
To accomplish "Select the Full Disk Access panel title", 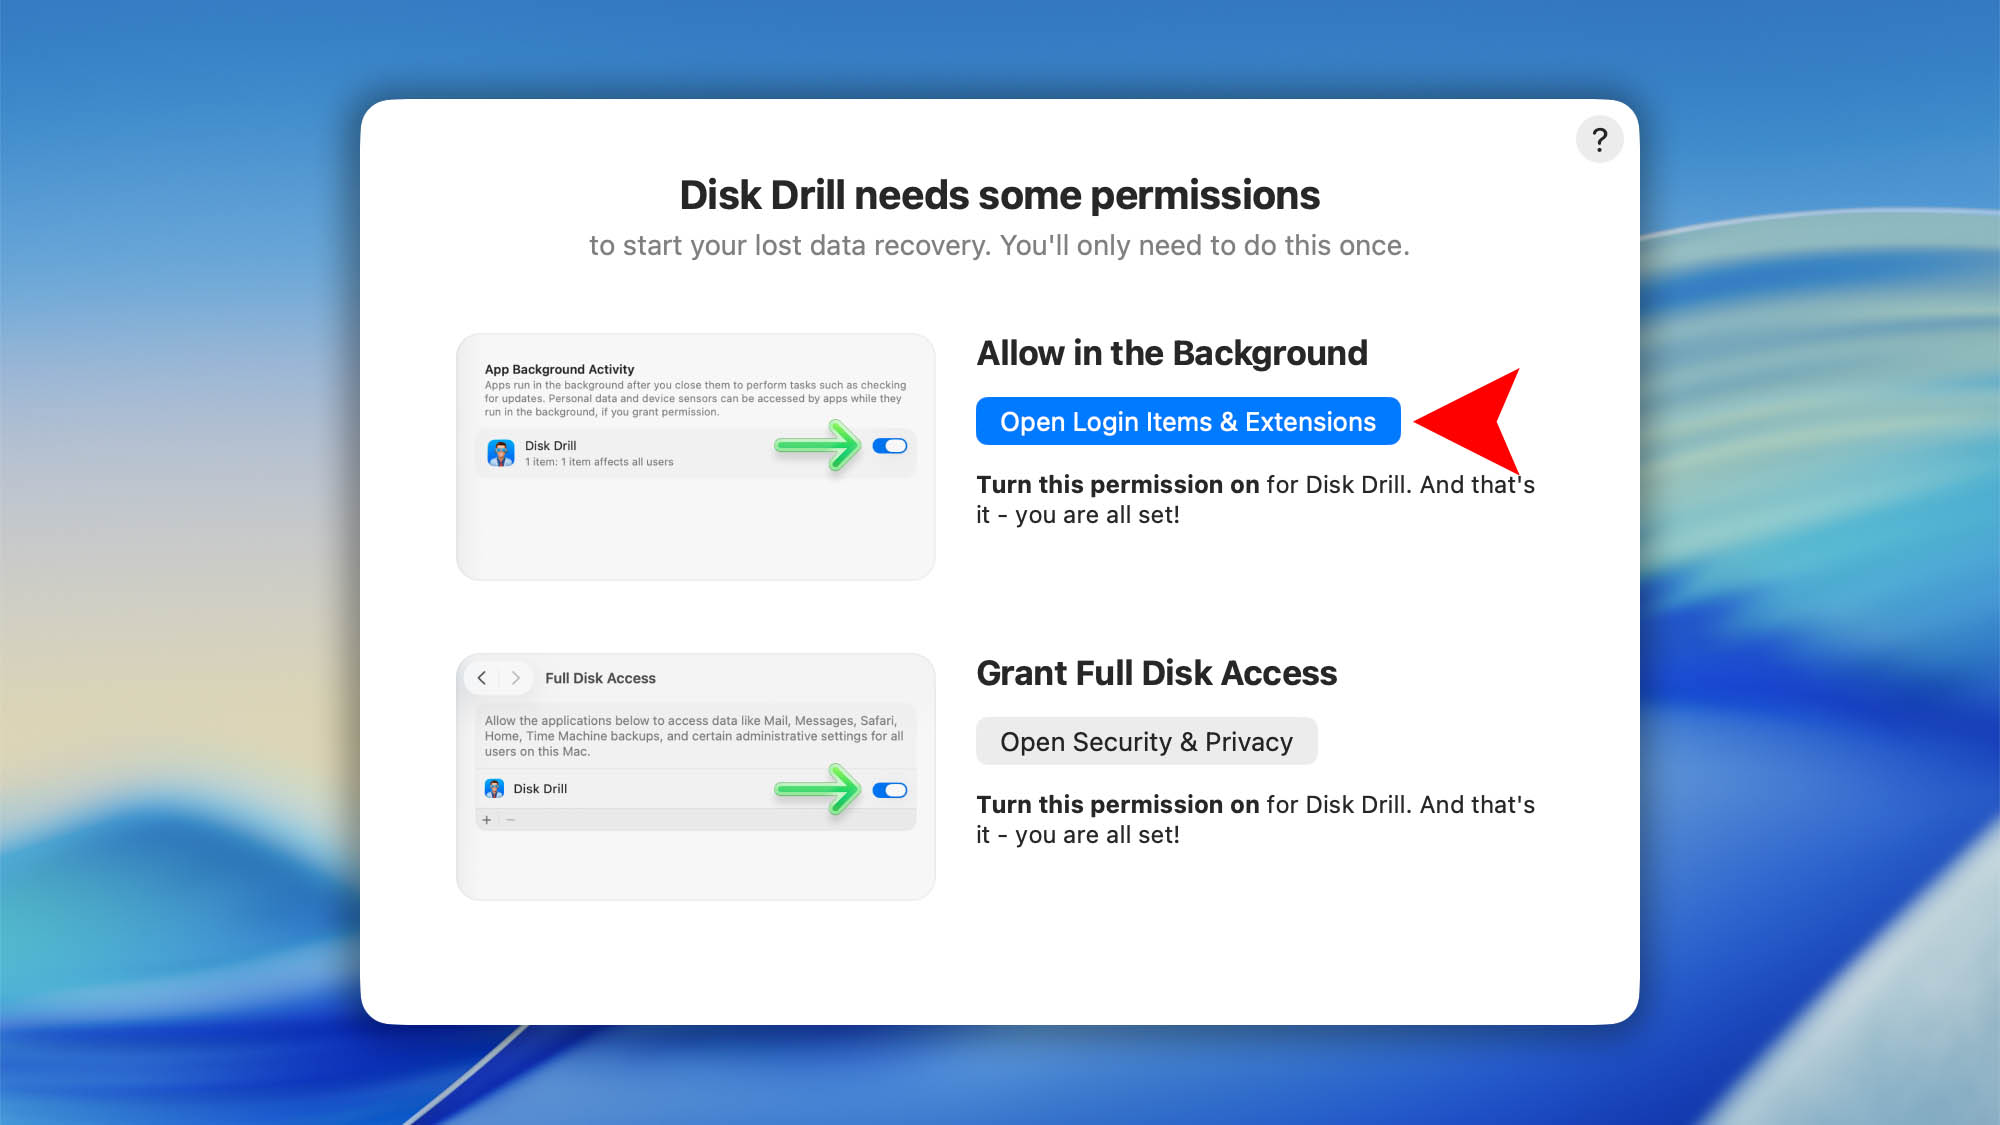I will (599, 677).
